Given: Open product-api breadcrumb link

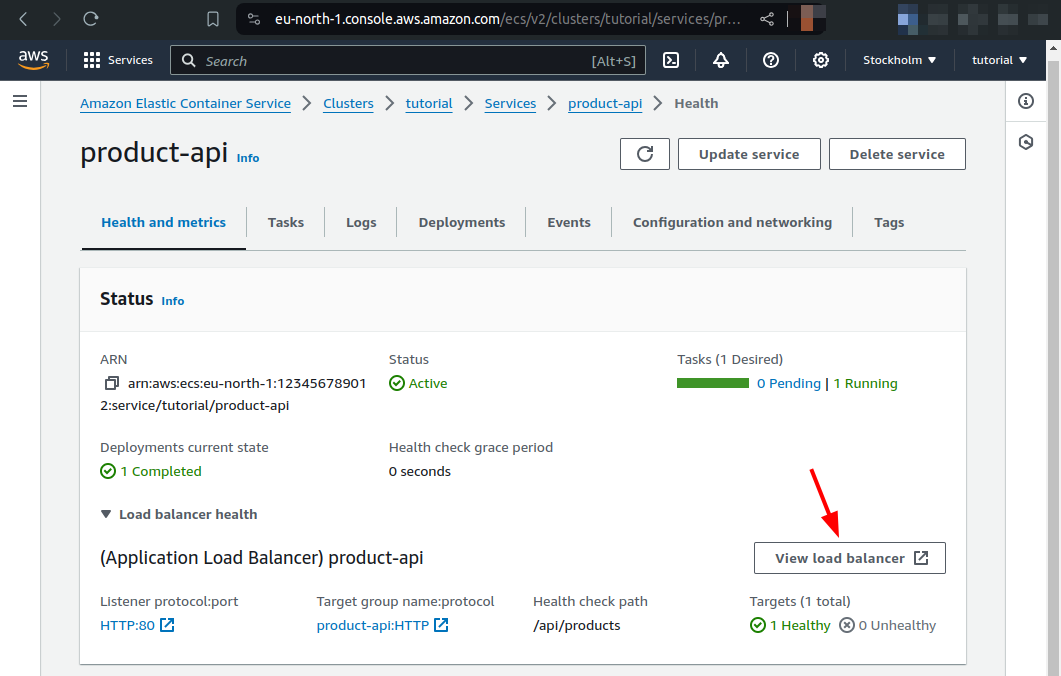Looking at the screenshot, I should (605, 104).
